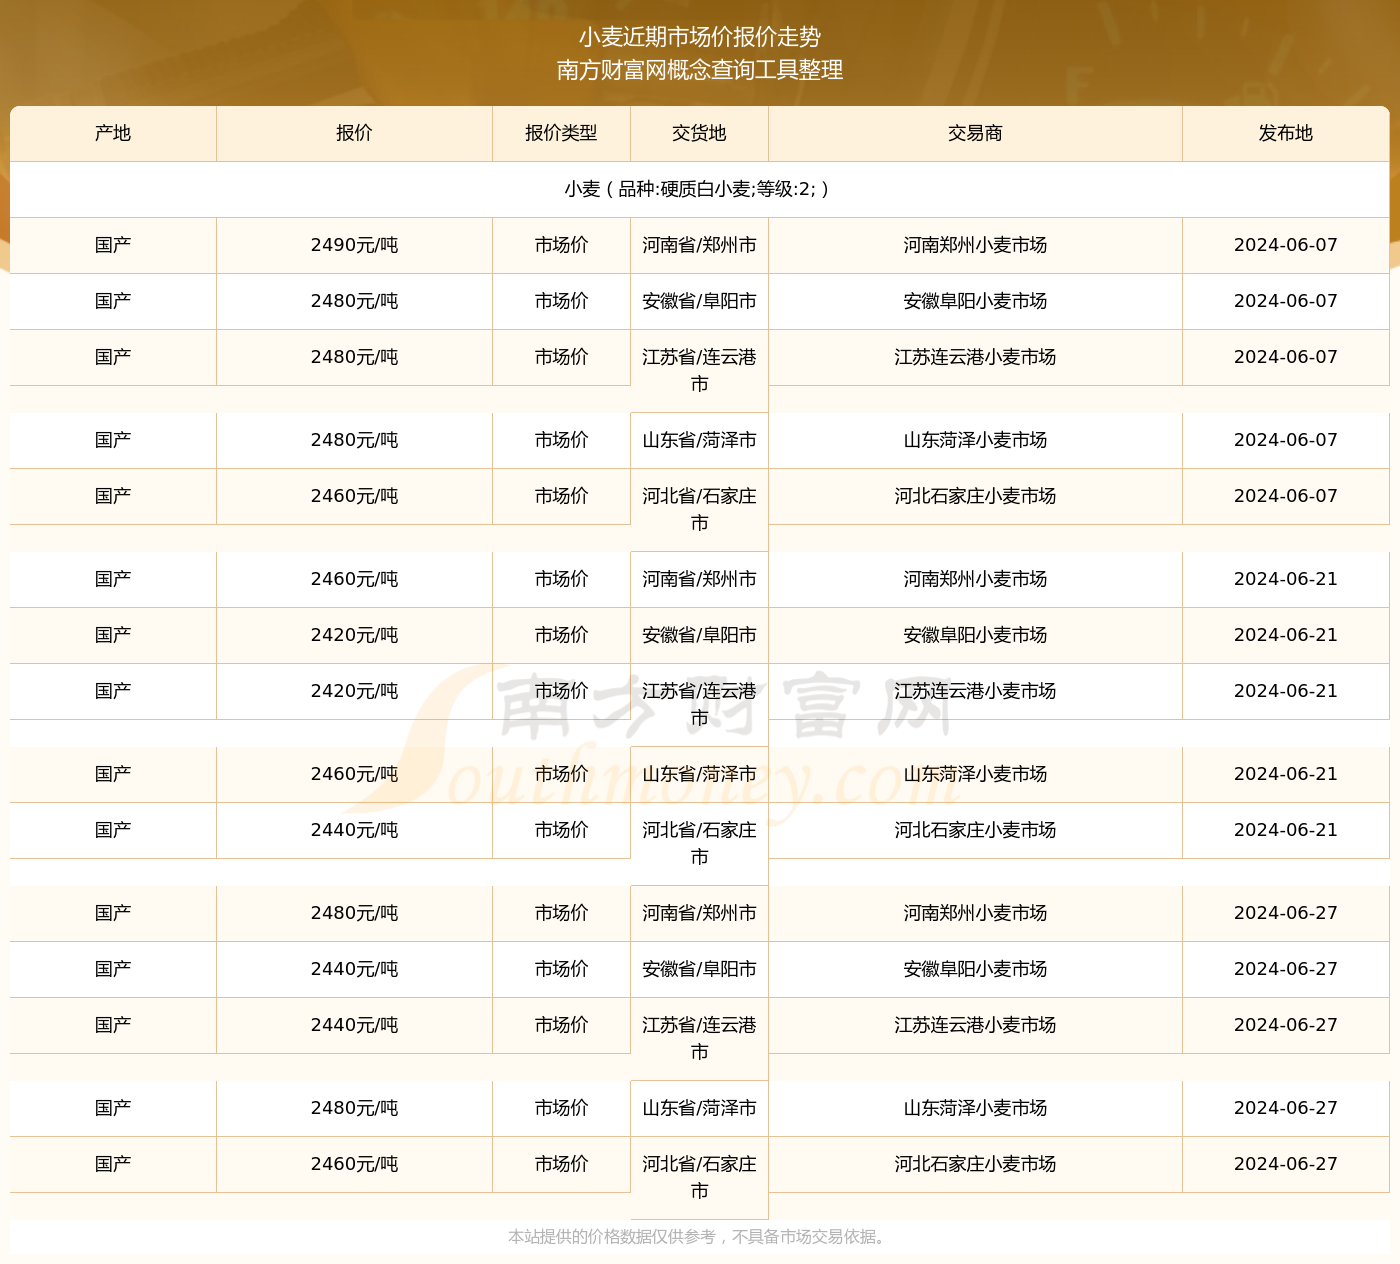This screenshot has height=1264, width=1400.
Task: Click the title 小麦近期市场价报价走势
Action: point(700,37)
